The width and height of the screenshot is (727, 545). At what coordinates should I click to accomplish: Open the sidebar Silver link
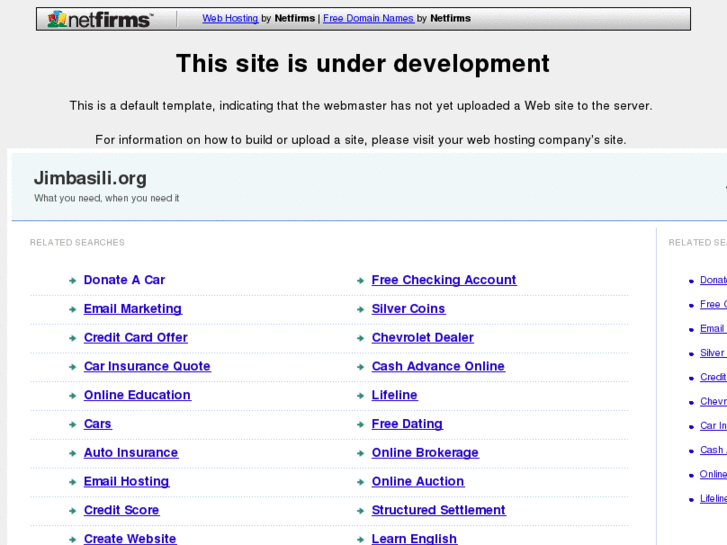[x=712, y=353]
